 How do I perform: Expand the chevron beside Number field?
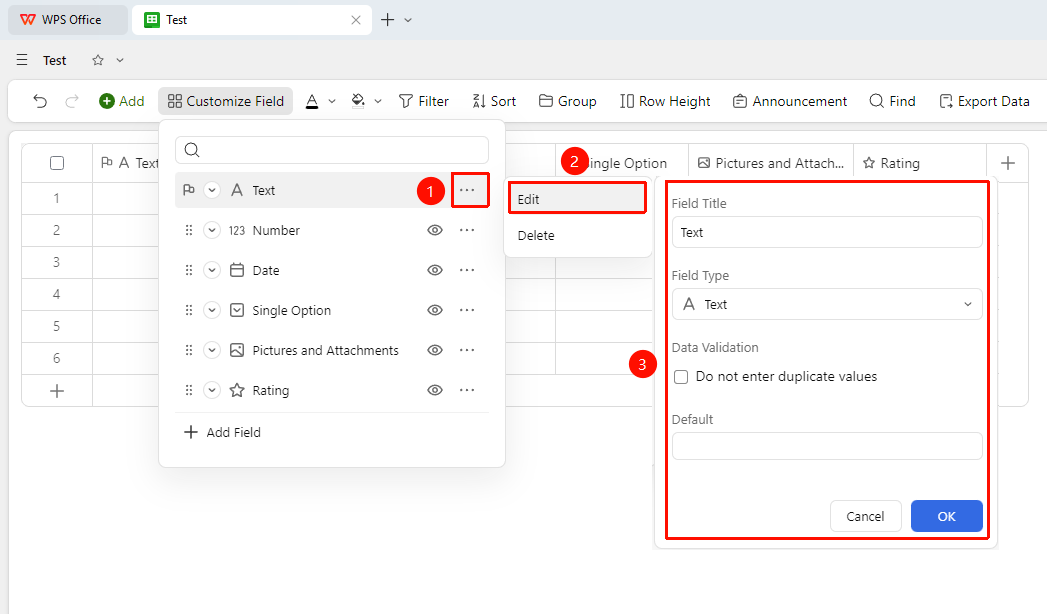pyautogui.click(x=212, y=230)
